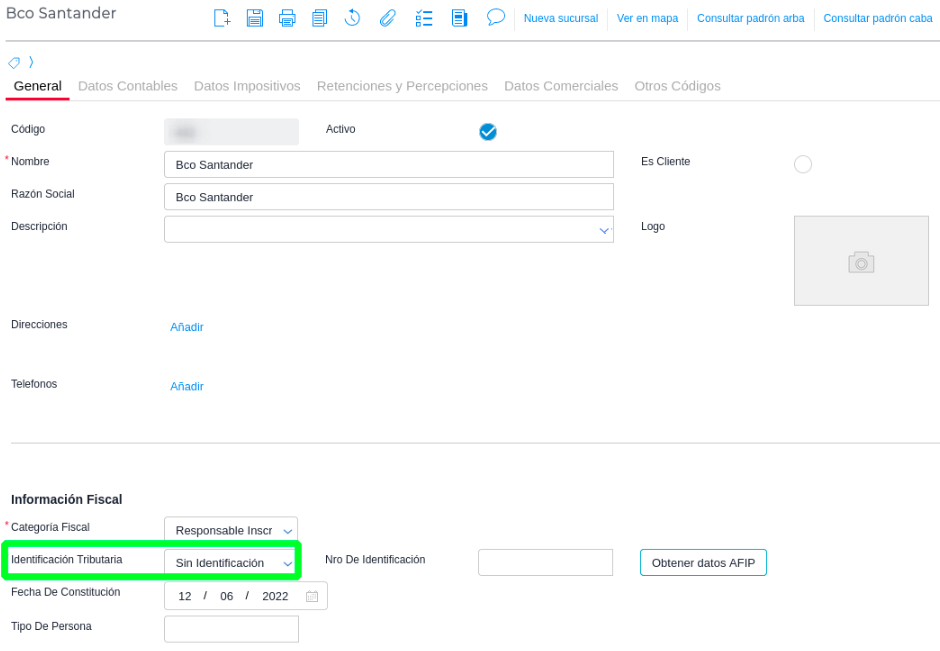
Task: Open the Categoría Fiscal dropdown
Action: tap(288, 530)
